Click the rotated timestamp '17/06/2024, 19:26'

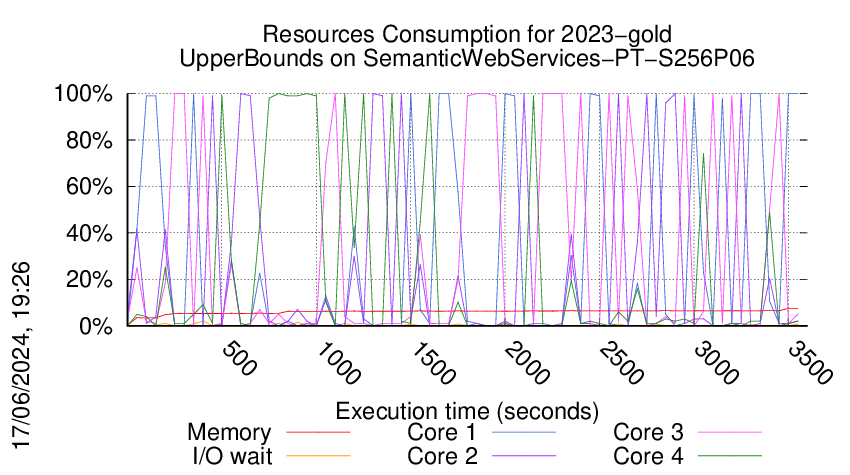coord(22,356)
